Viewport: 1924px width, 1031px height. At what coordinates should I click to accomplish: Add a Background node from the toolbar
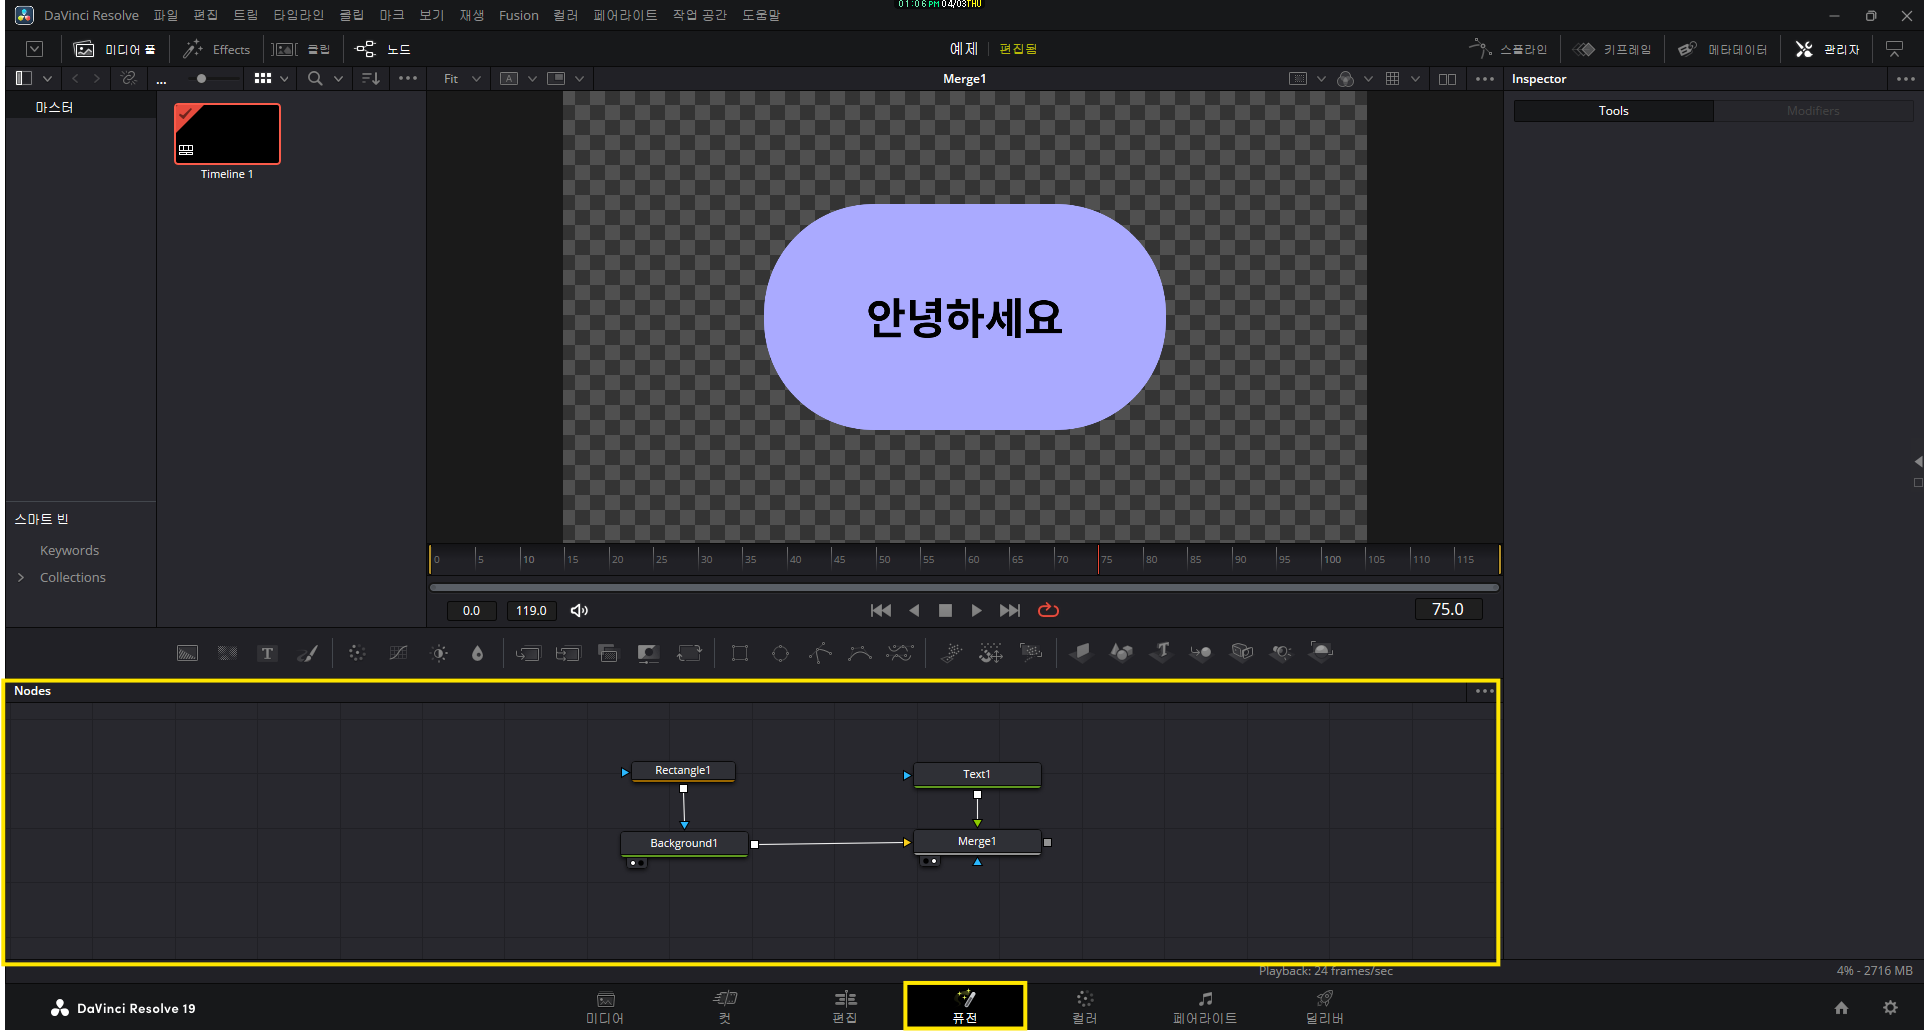coord(187,652)
